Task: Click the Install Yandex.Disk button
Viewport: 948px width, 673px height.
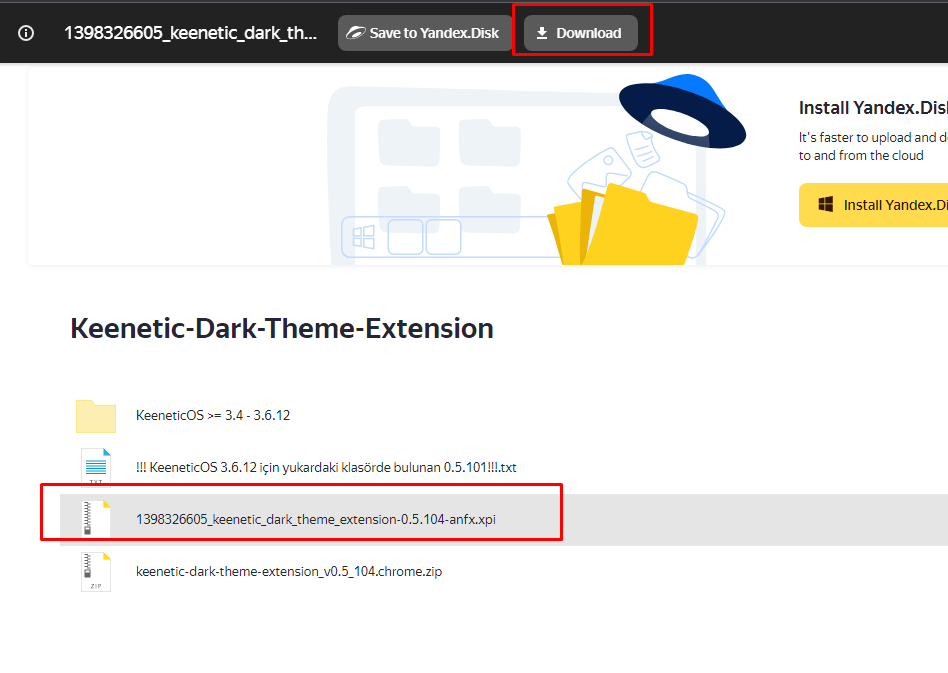Action: tap(874, 205)
